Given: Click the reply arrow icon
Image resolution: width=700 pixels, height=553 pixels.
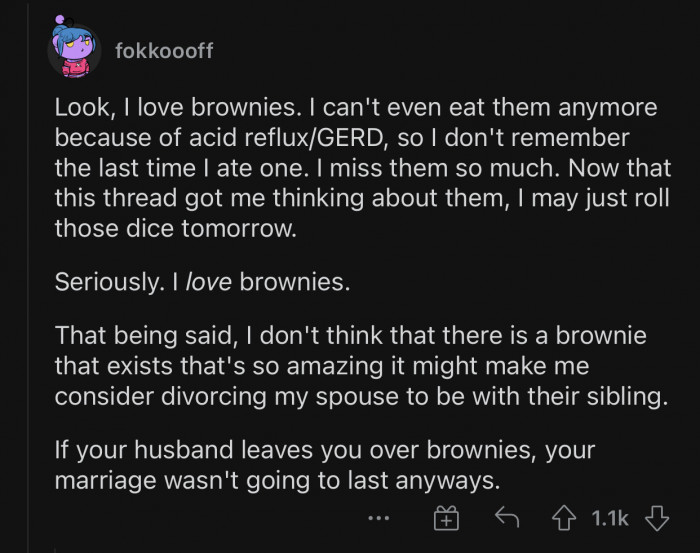Looking at the screenshot, I should (x=509, y=518).
